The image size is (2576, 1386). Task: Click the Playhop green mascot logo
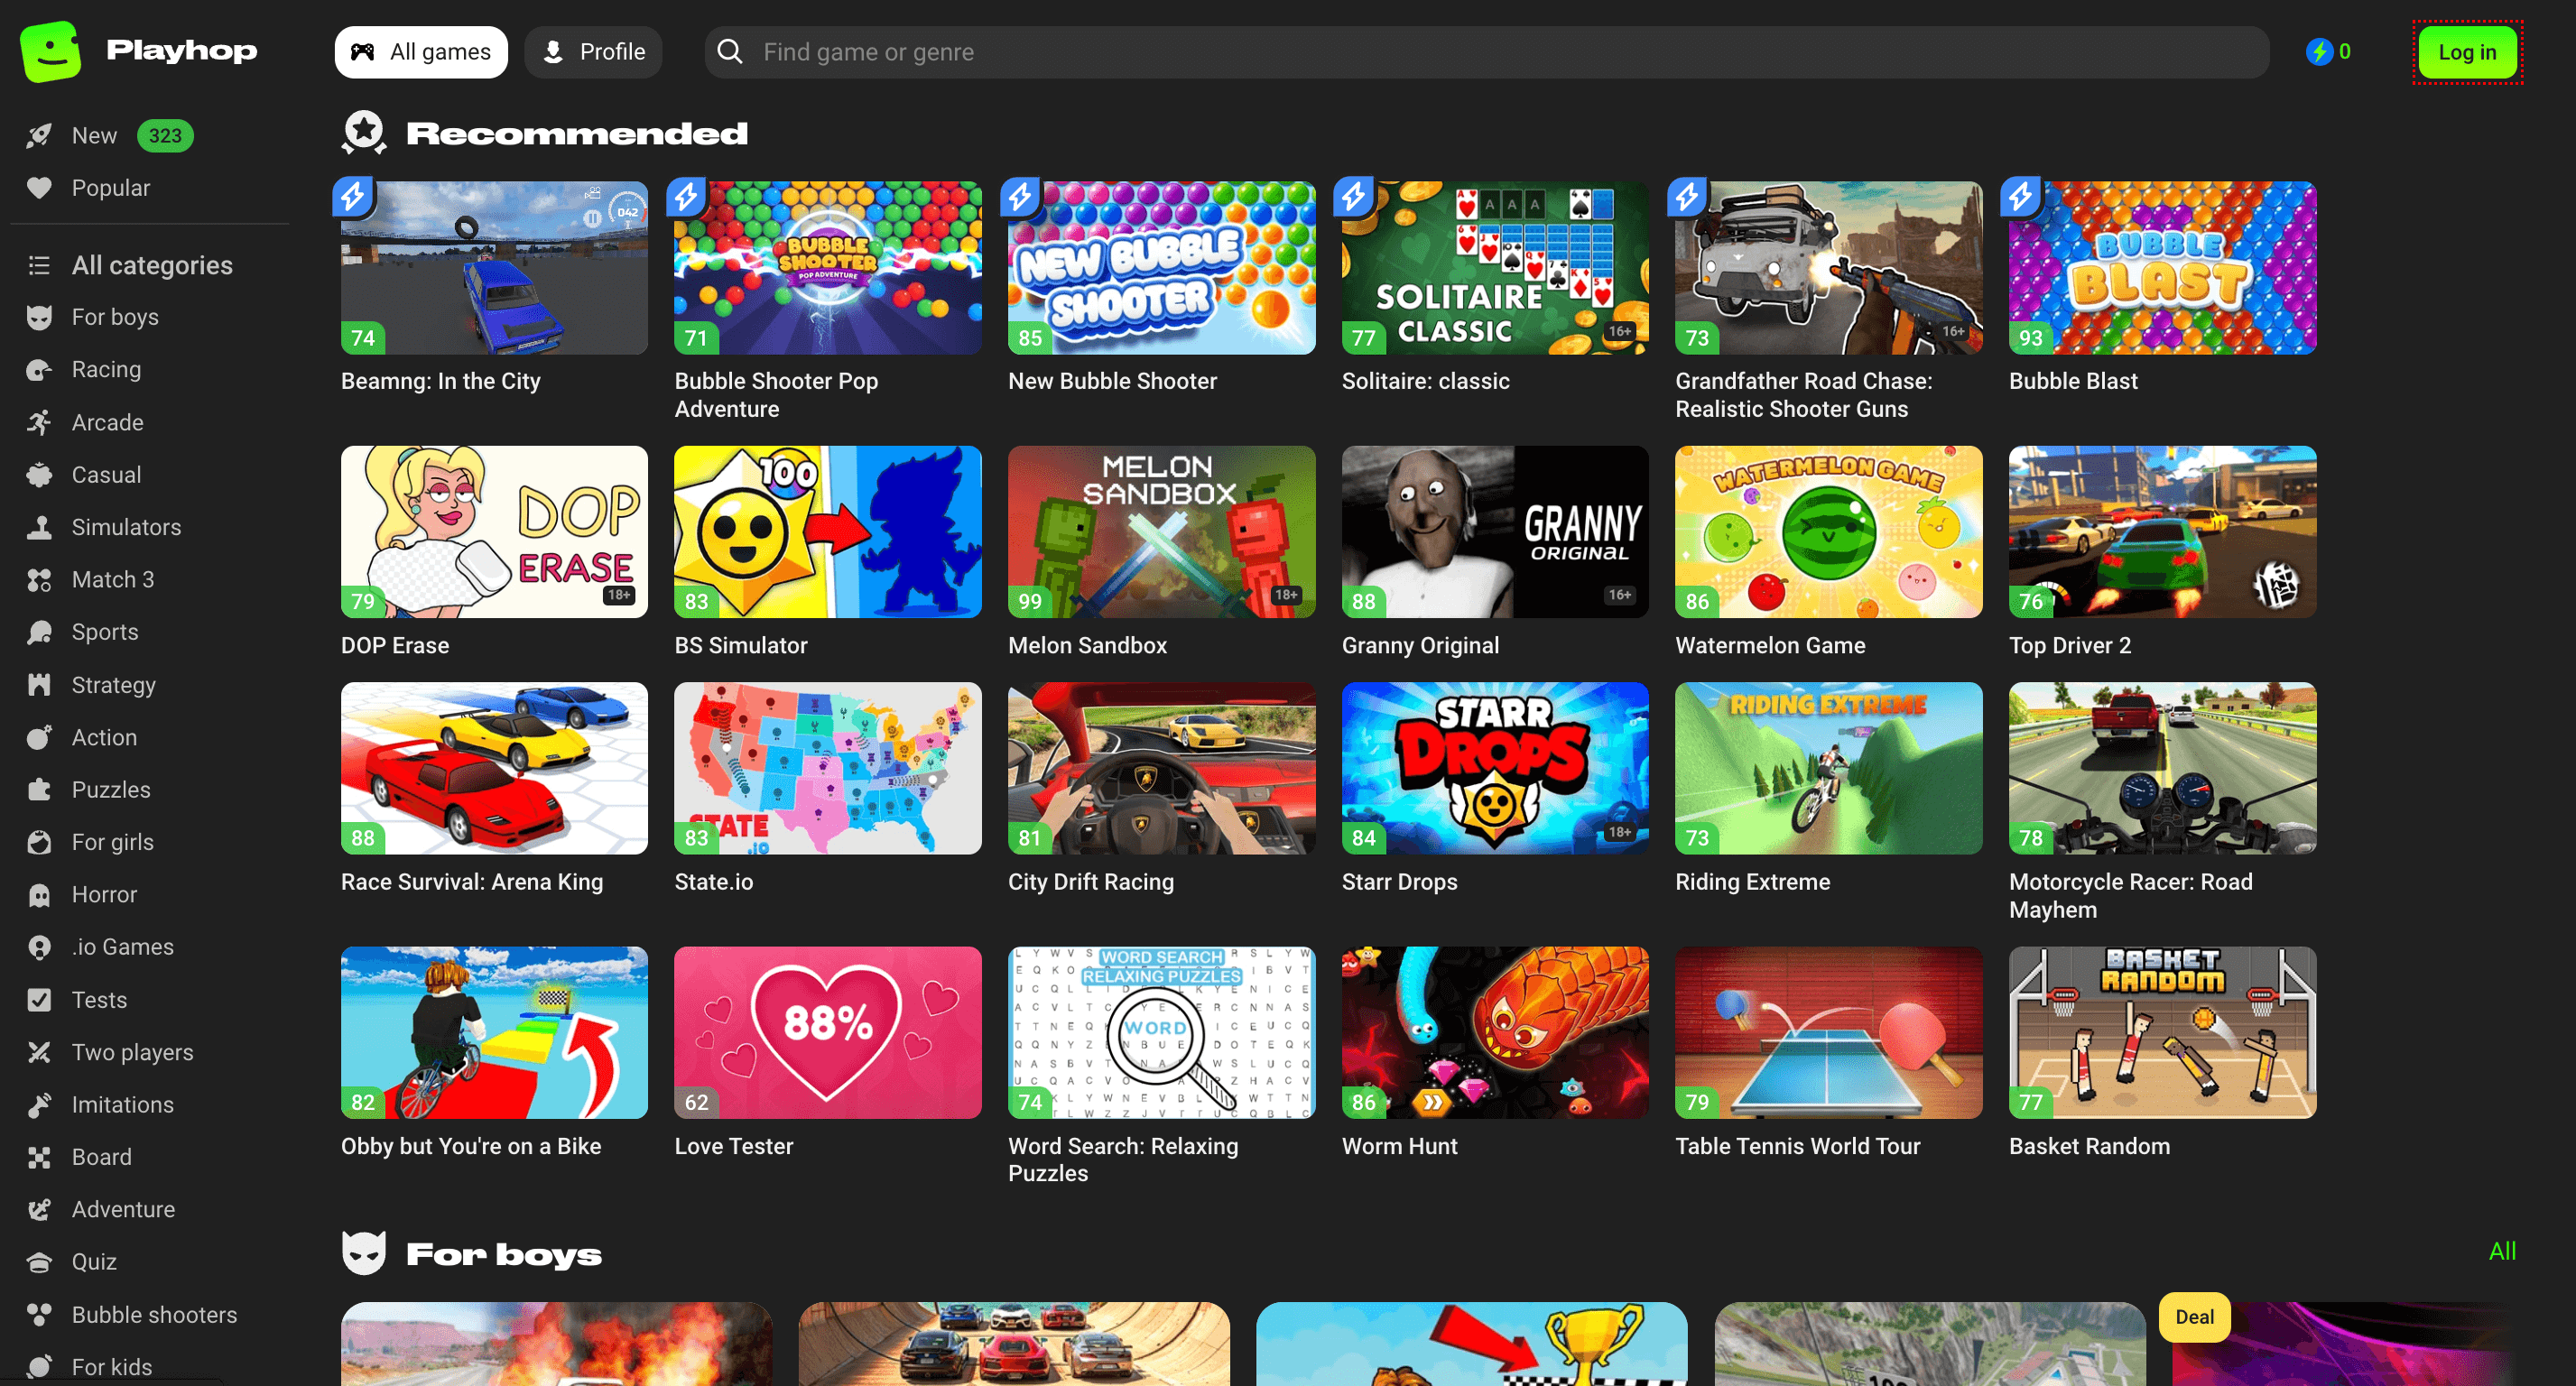pyautogui.click(x=50, y=52)
